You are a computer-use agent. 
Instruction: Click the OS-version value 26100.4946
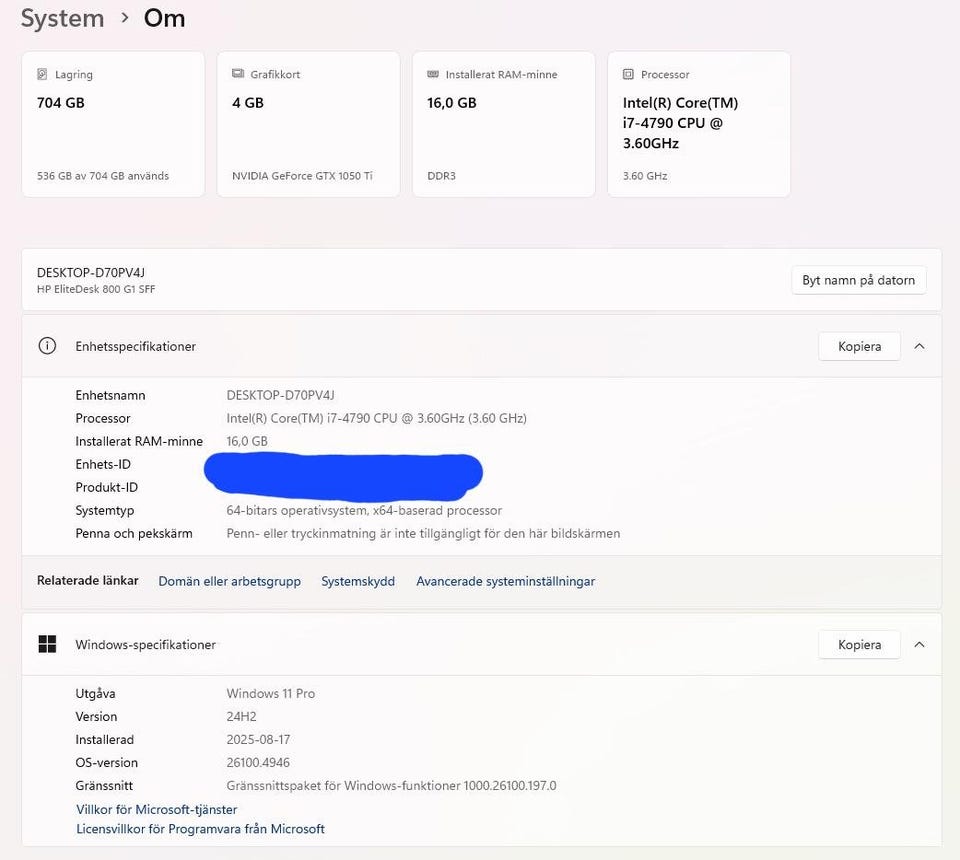coord(258,763)
